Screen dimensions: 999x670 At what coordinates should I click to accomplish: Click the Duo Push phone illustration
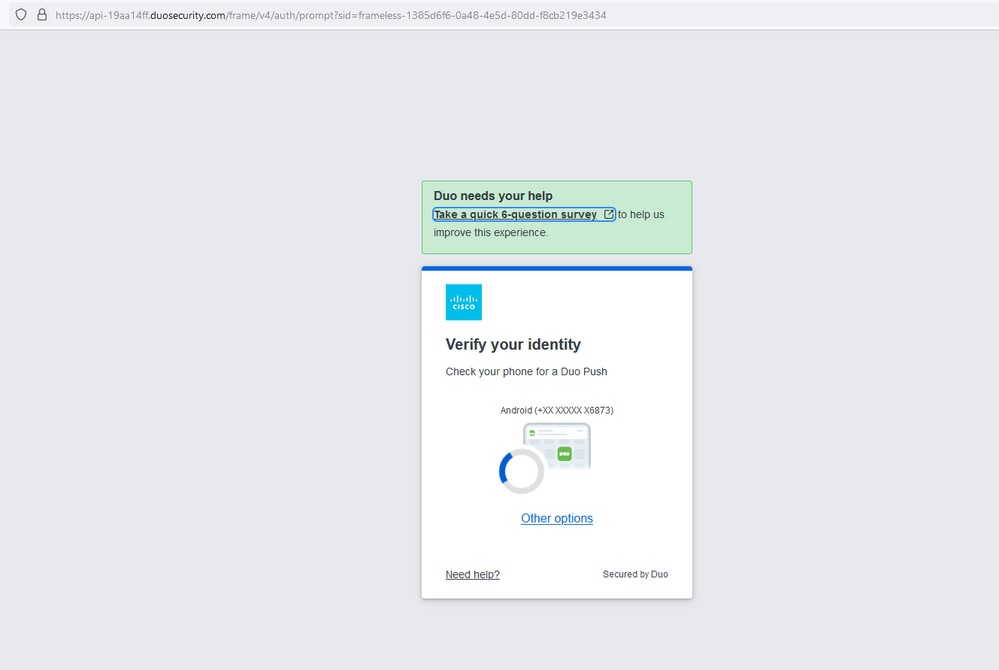(x=557, y=446)
